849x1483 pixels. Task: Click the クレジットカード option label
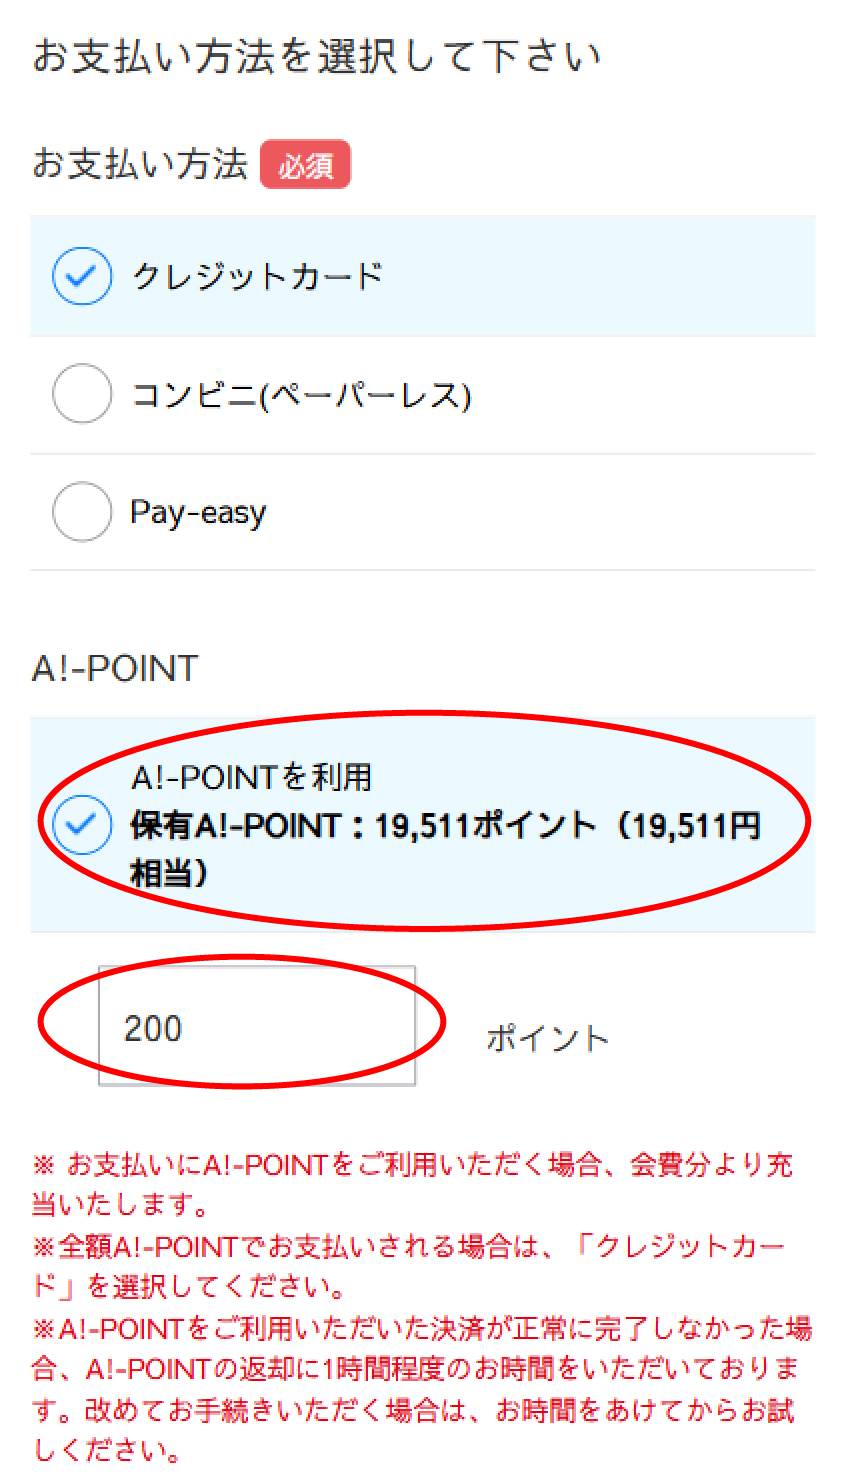tap(258, 276)
